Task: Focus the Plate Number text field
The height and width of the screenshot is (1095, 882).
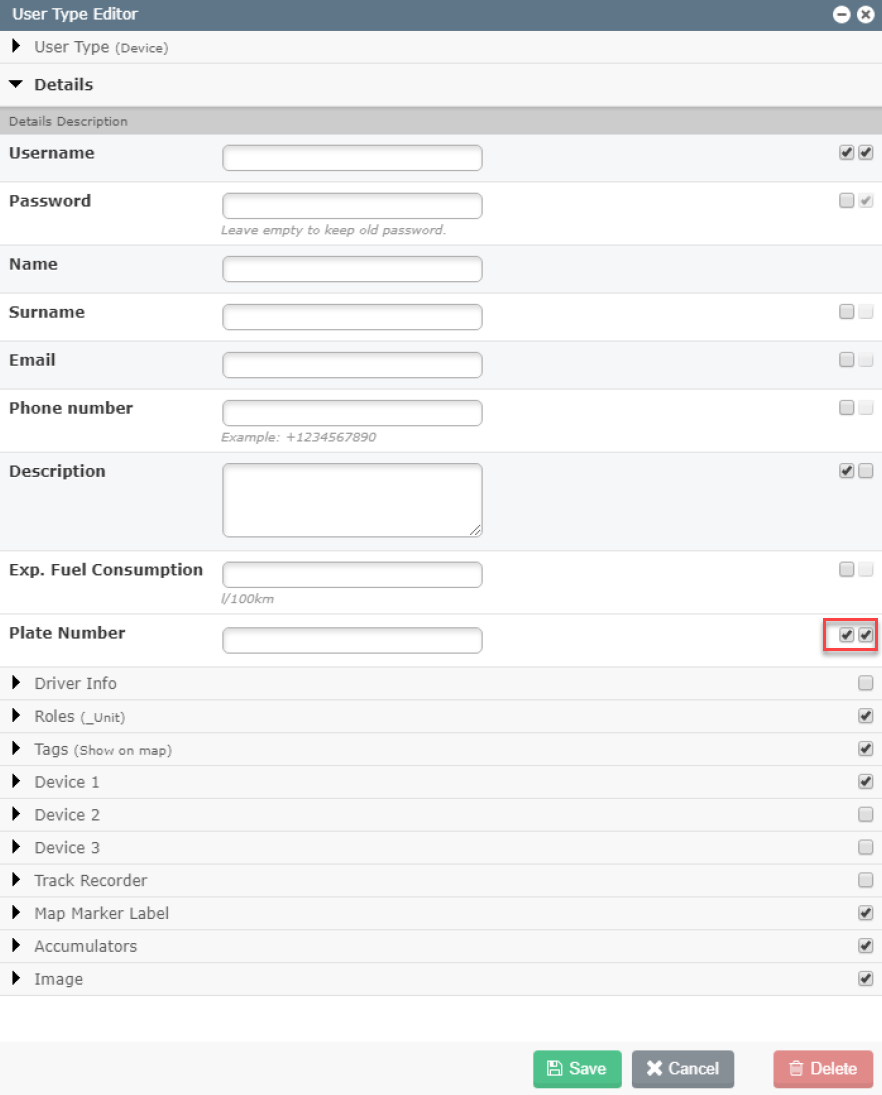Action: pyautogui.click(x=352, y=640)
